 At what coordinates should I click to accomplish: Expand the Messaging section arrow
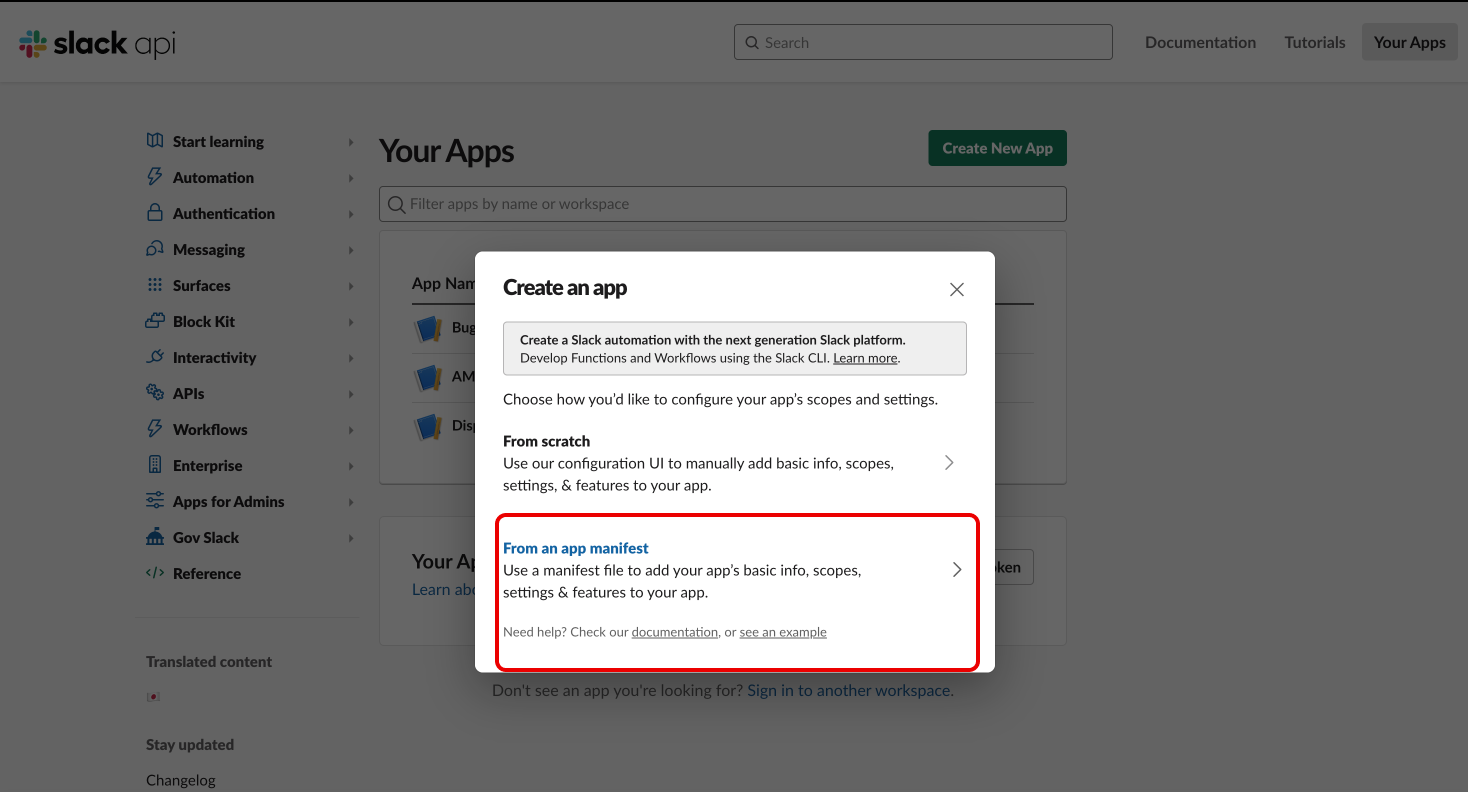[x=351, y=250]
